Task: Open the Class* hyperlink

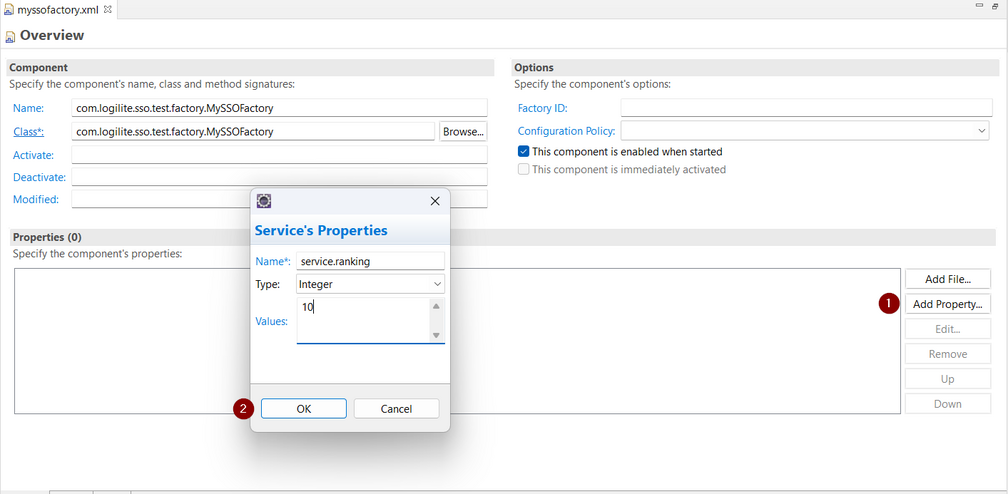Action: tap(28, 132)
